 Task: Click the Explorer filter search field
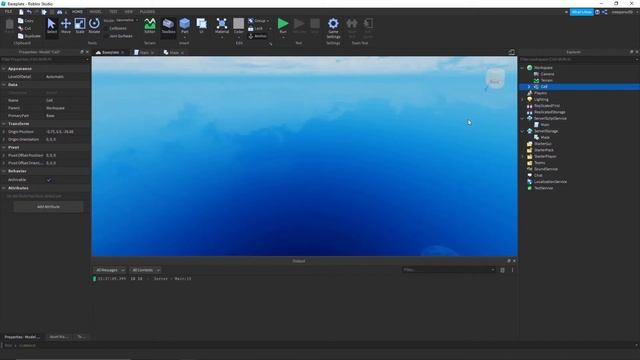(x=578, y=59)
